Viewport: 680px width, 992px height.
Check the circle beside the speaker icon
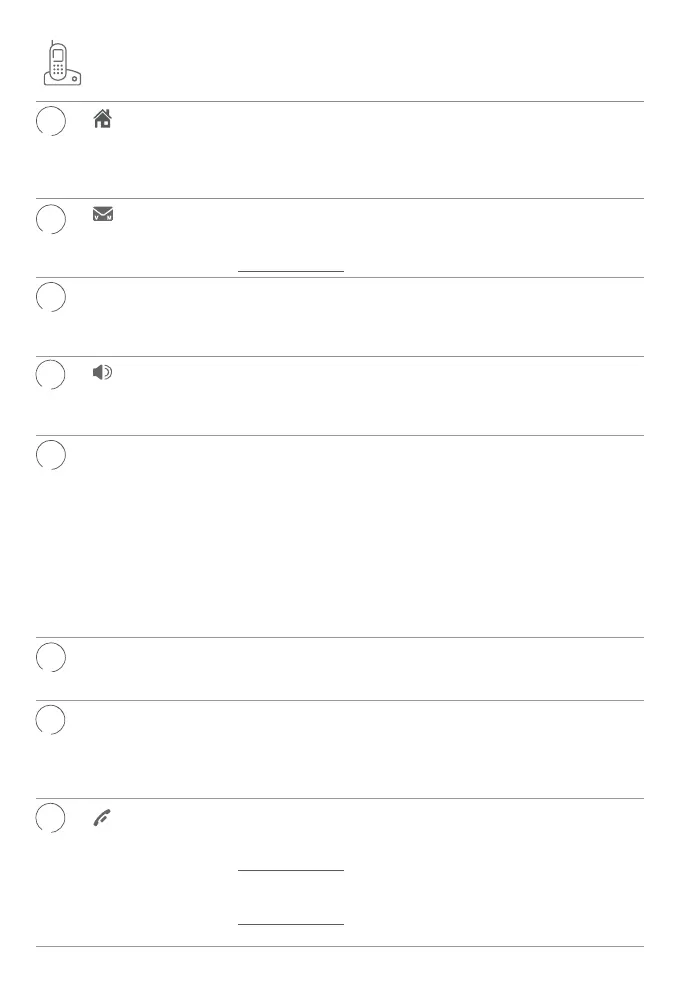pos(51,374)
